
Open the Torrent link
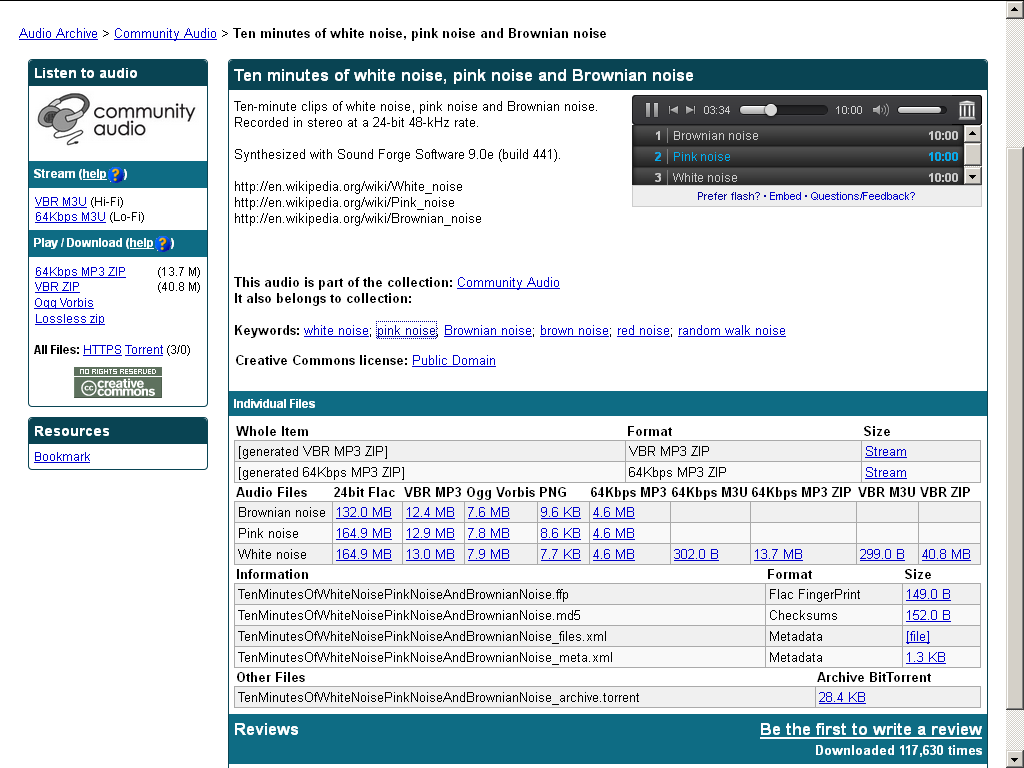pyautogui.click(x=144, y=350)
